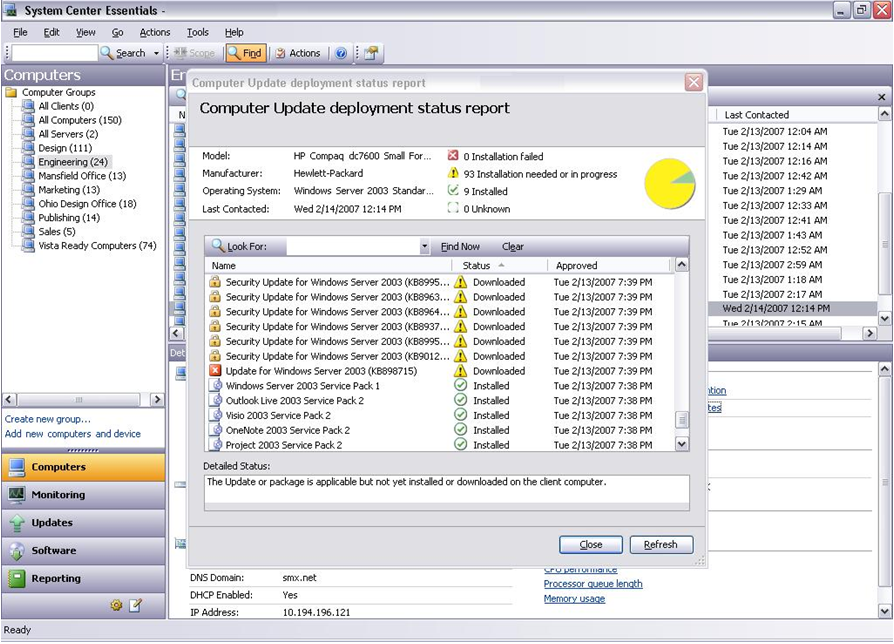
Task: Select the Wed 2/14/2007 12:14 PM computer row
Action: coord(791,308)
